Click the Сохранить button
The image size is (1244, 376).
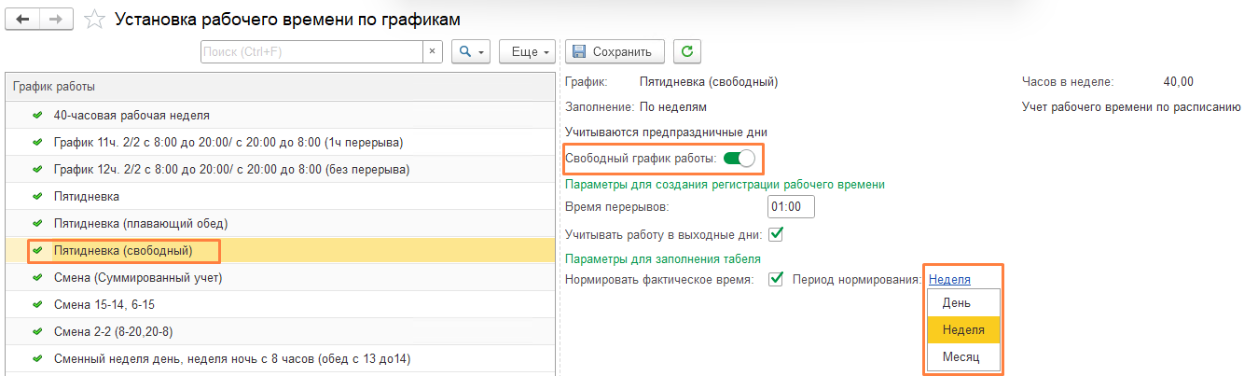point(614,51)
